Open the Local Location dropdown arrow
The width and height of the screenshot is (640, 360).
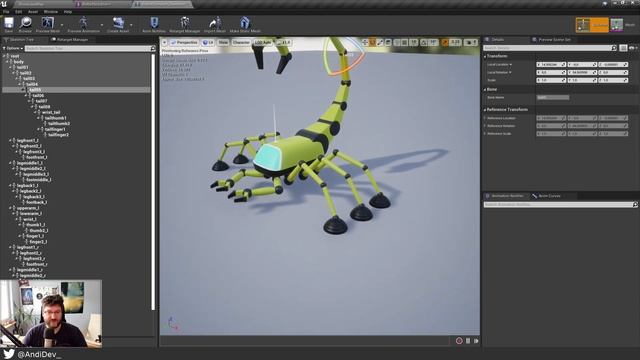click(510, 64)
